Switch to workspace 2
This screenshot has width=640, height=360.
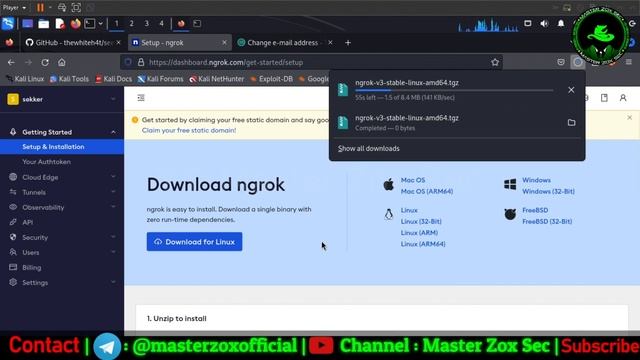pos(131,24)
